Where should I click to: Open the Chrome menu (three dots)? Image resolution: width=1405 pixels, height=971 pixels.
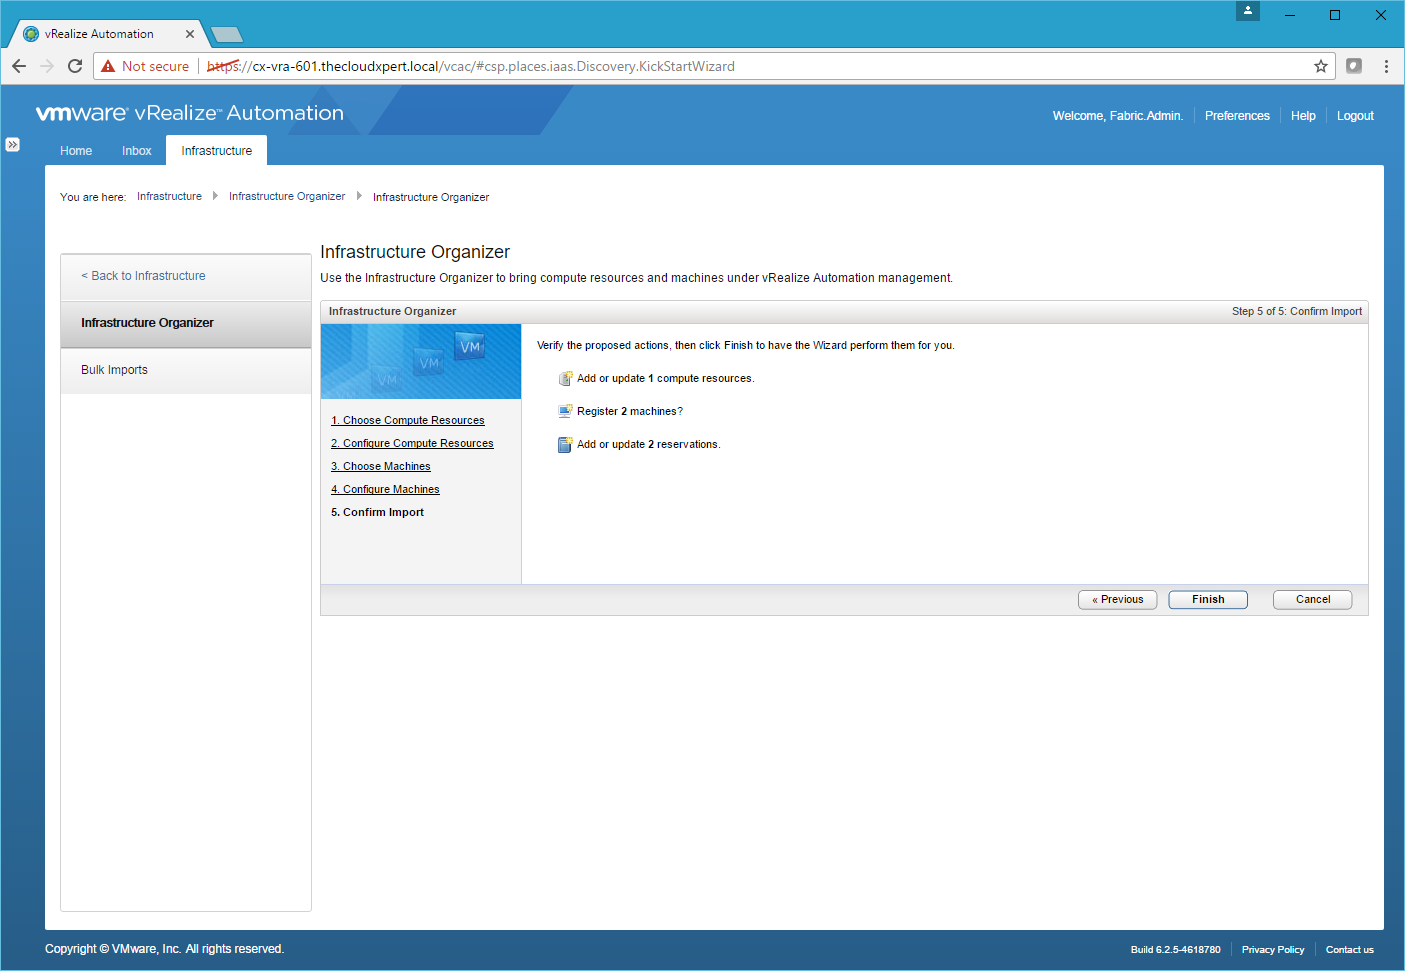1386,66
